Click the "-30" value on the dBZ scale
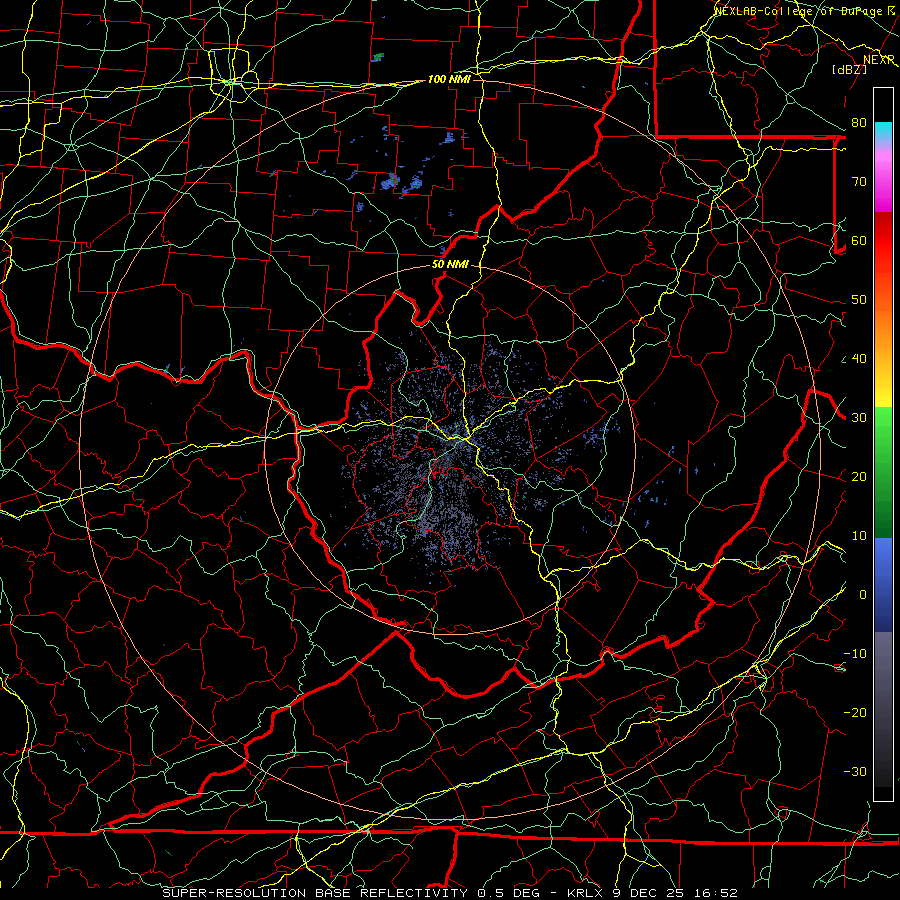Viewport: 900px width, 900px height. point(855,772)
